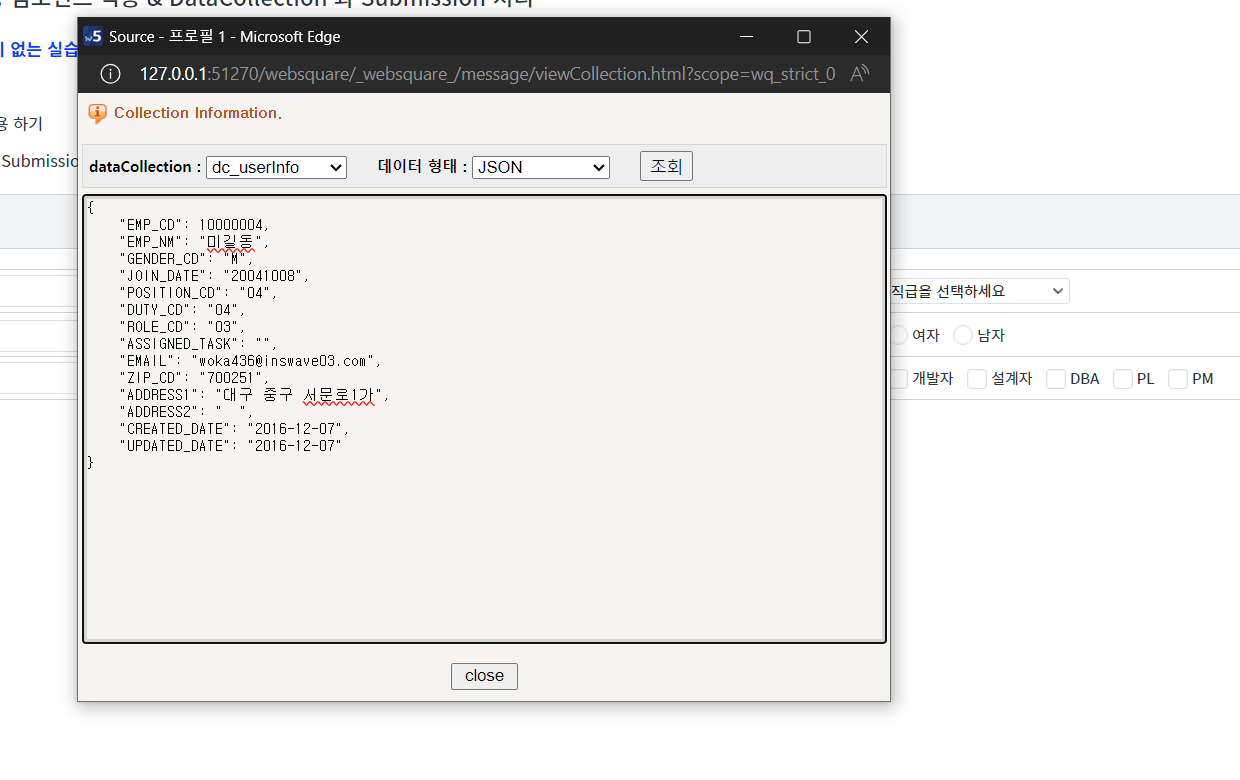Click the CREATED_DATE 2016-12-07 line
Viewport: 1240px width, 780px height.
coord(234,429)
